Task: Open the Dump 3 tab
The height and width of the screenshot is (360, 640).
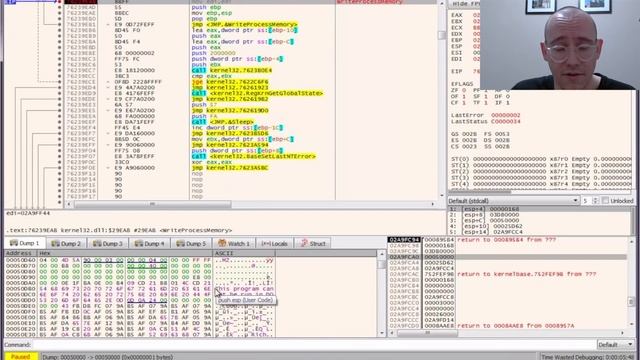Action: coord(108,244)
